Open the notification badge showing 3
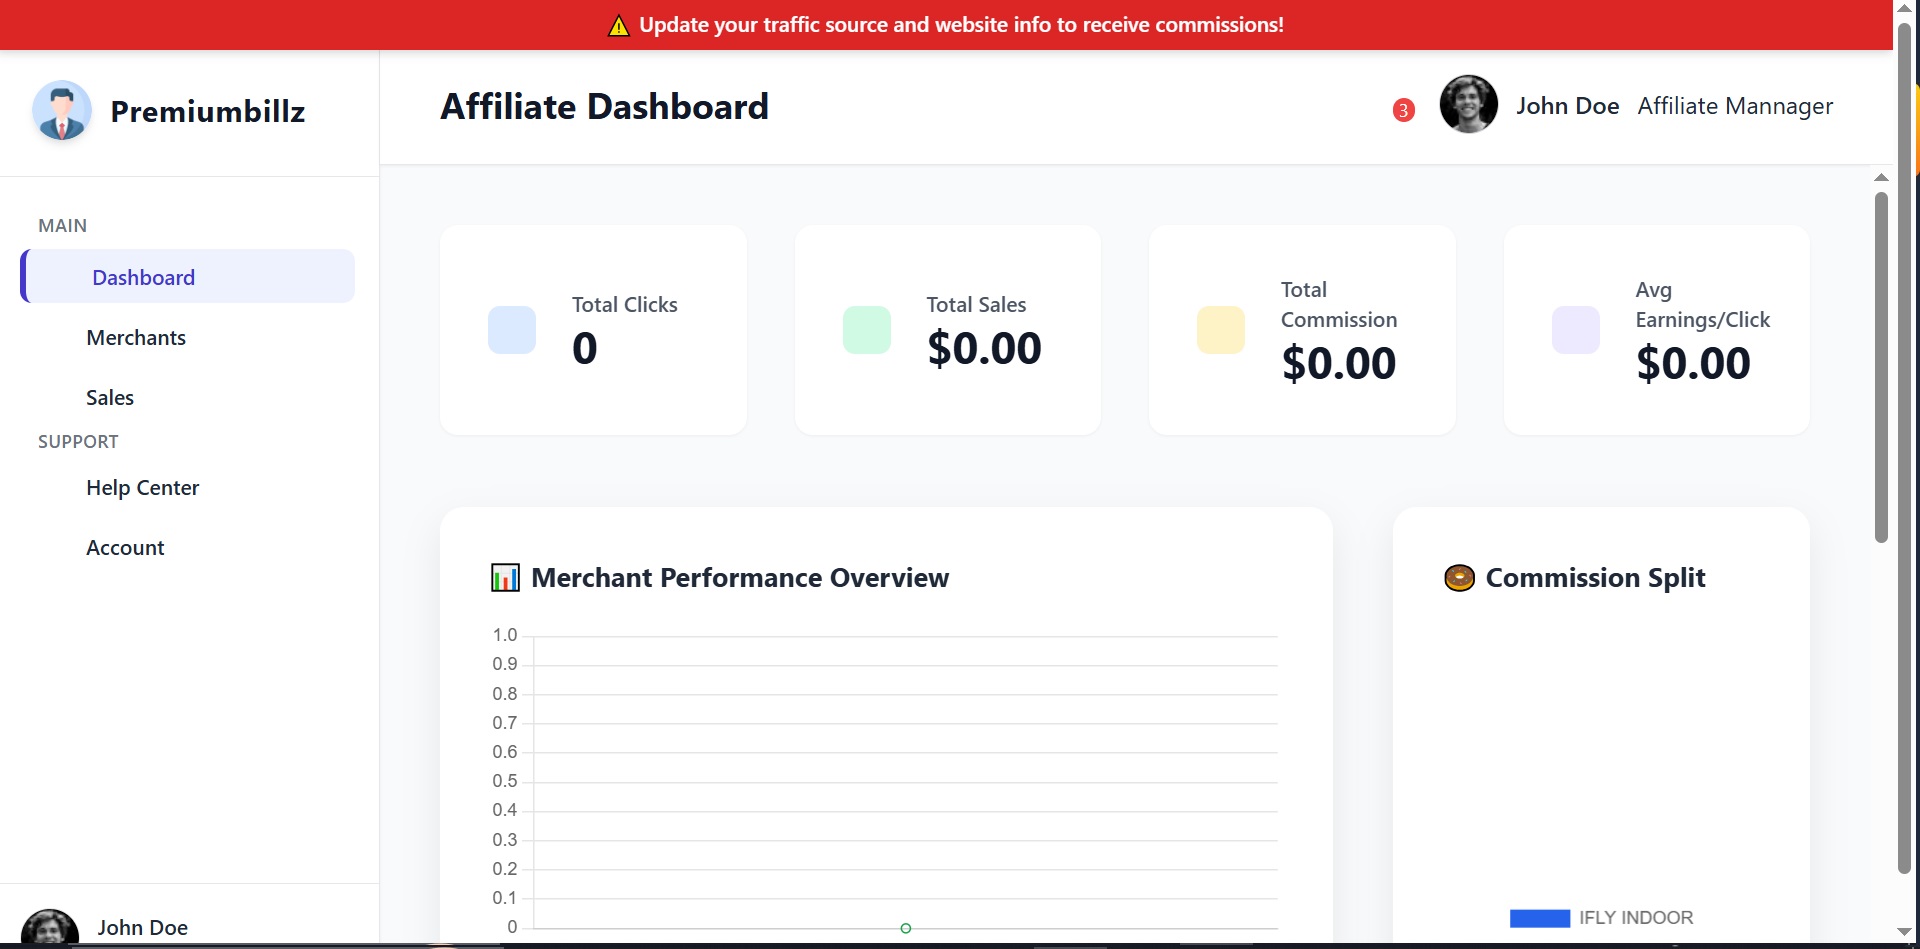This screenshot has width=1920, height=949. (1403, 110)
